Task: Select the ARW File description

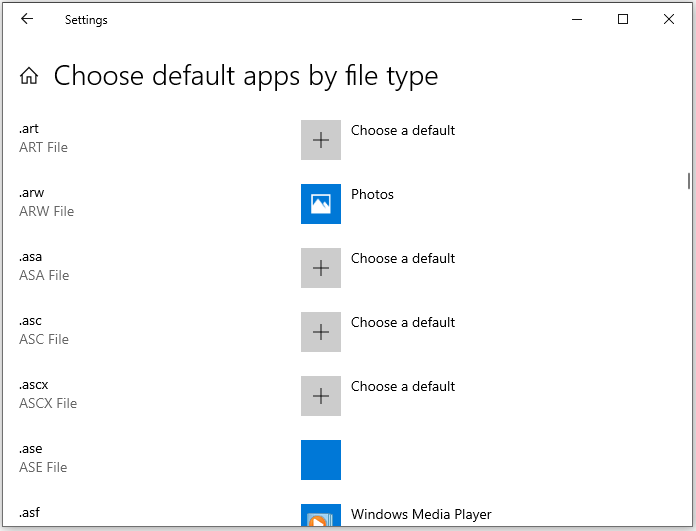Action: click(x=47, y=211)
